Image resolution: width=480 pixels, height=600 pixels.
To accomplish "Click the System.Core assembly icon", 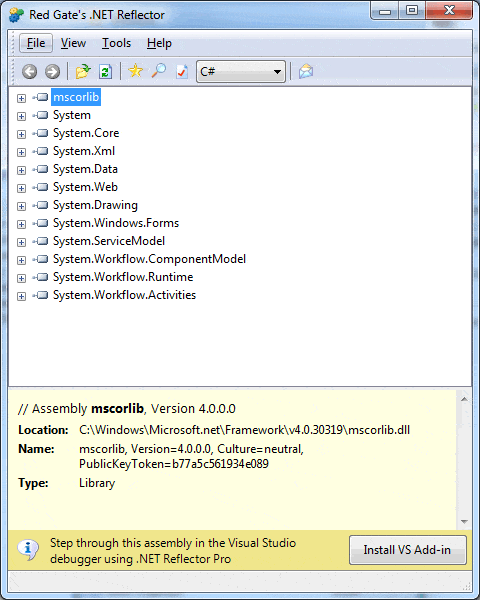I will tap(41, 133).
